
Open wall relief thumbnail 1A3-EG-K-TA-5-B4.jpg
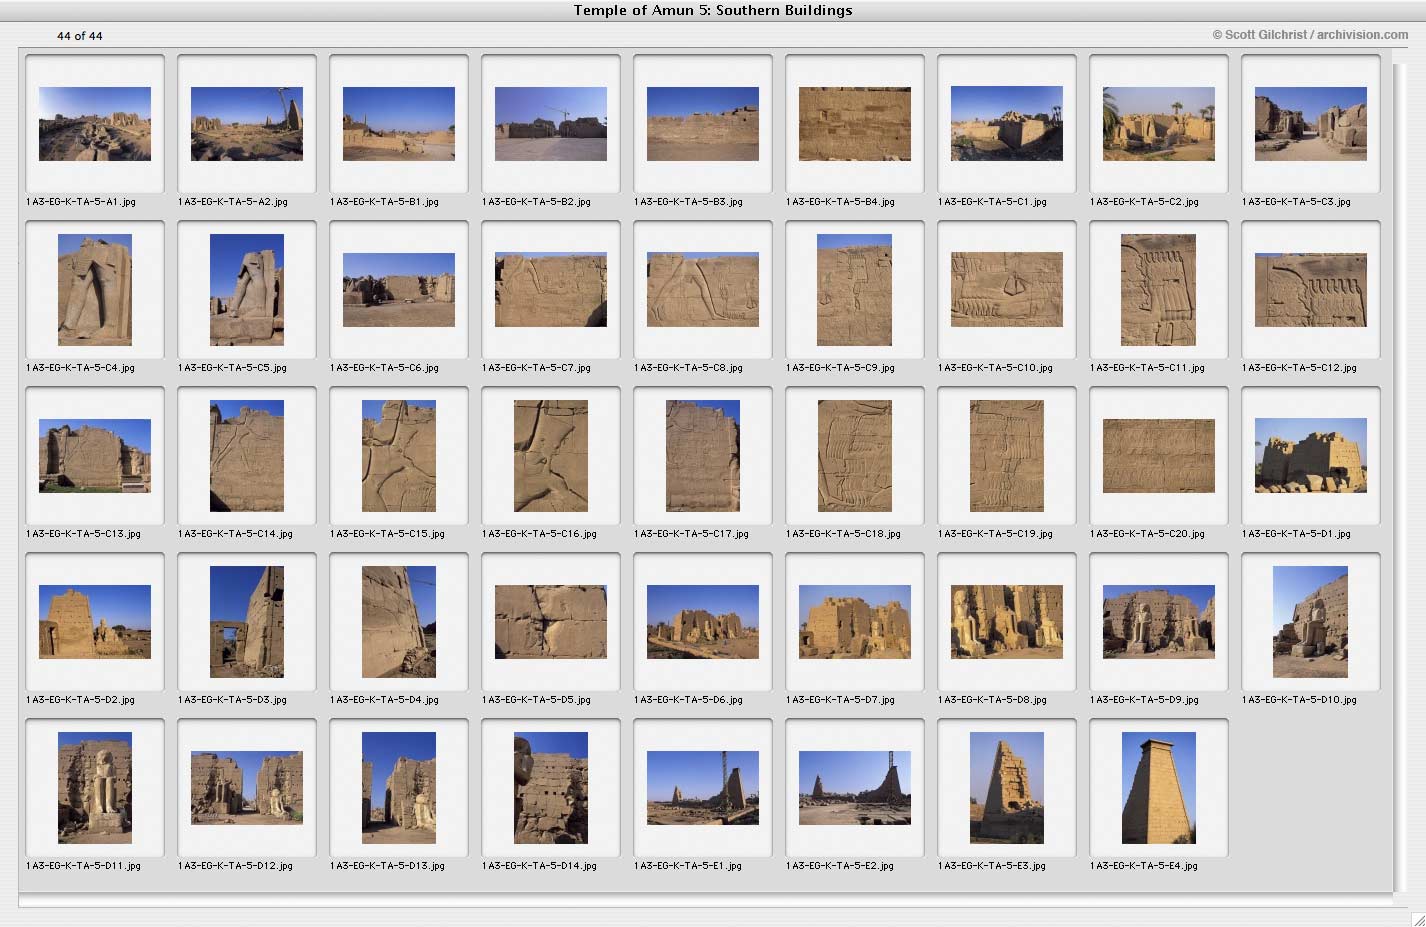(855, 124)
